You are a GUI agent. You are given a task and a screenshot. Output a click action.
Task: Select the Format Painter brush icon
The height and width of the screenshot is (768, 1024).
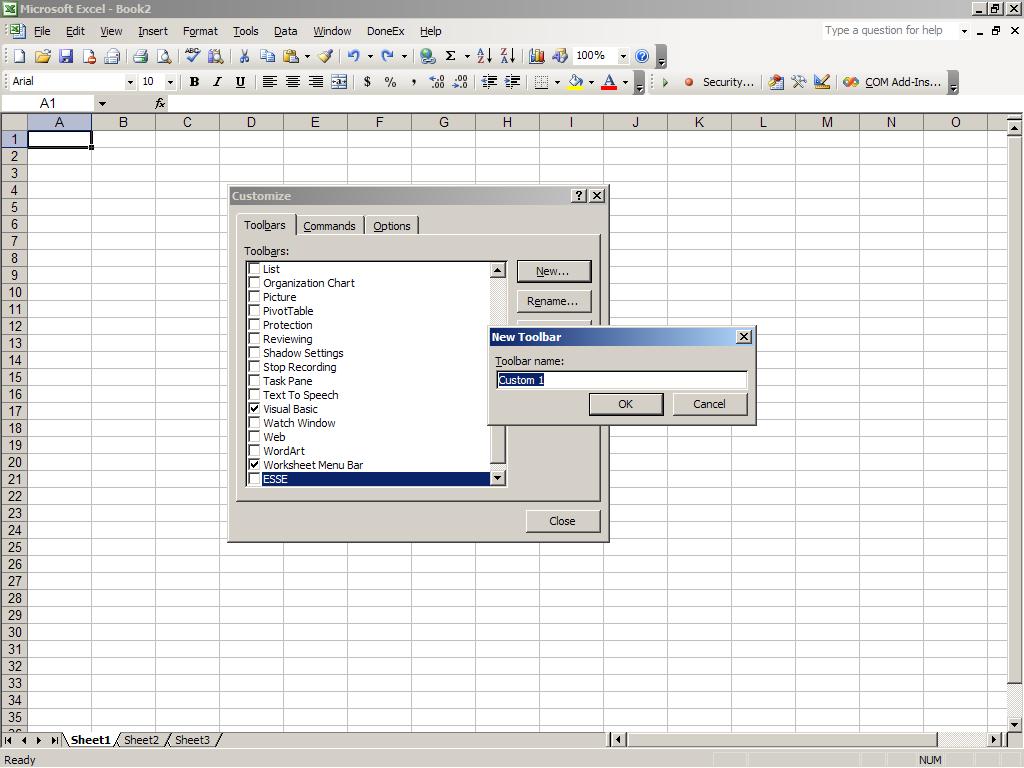[x=325, y=56]
